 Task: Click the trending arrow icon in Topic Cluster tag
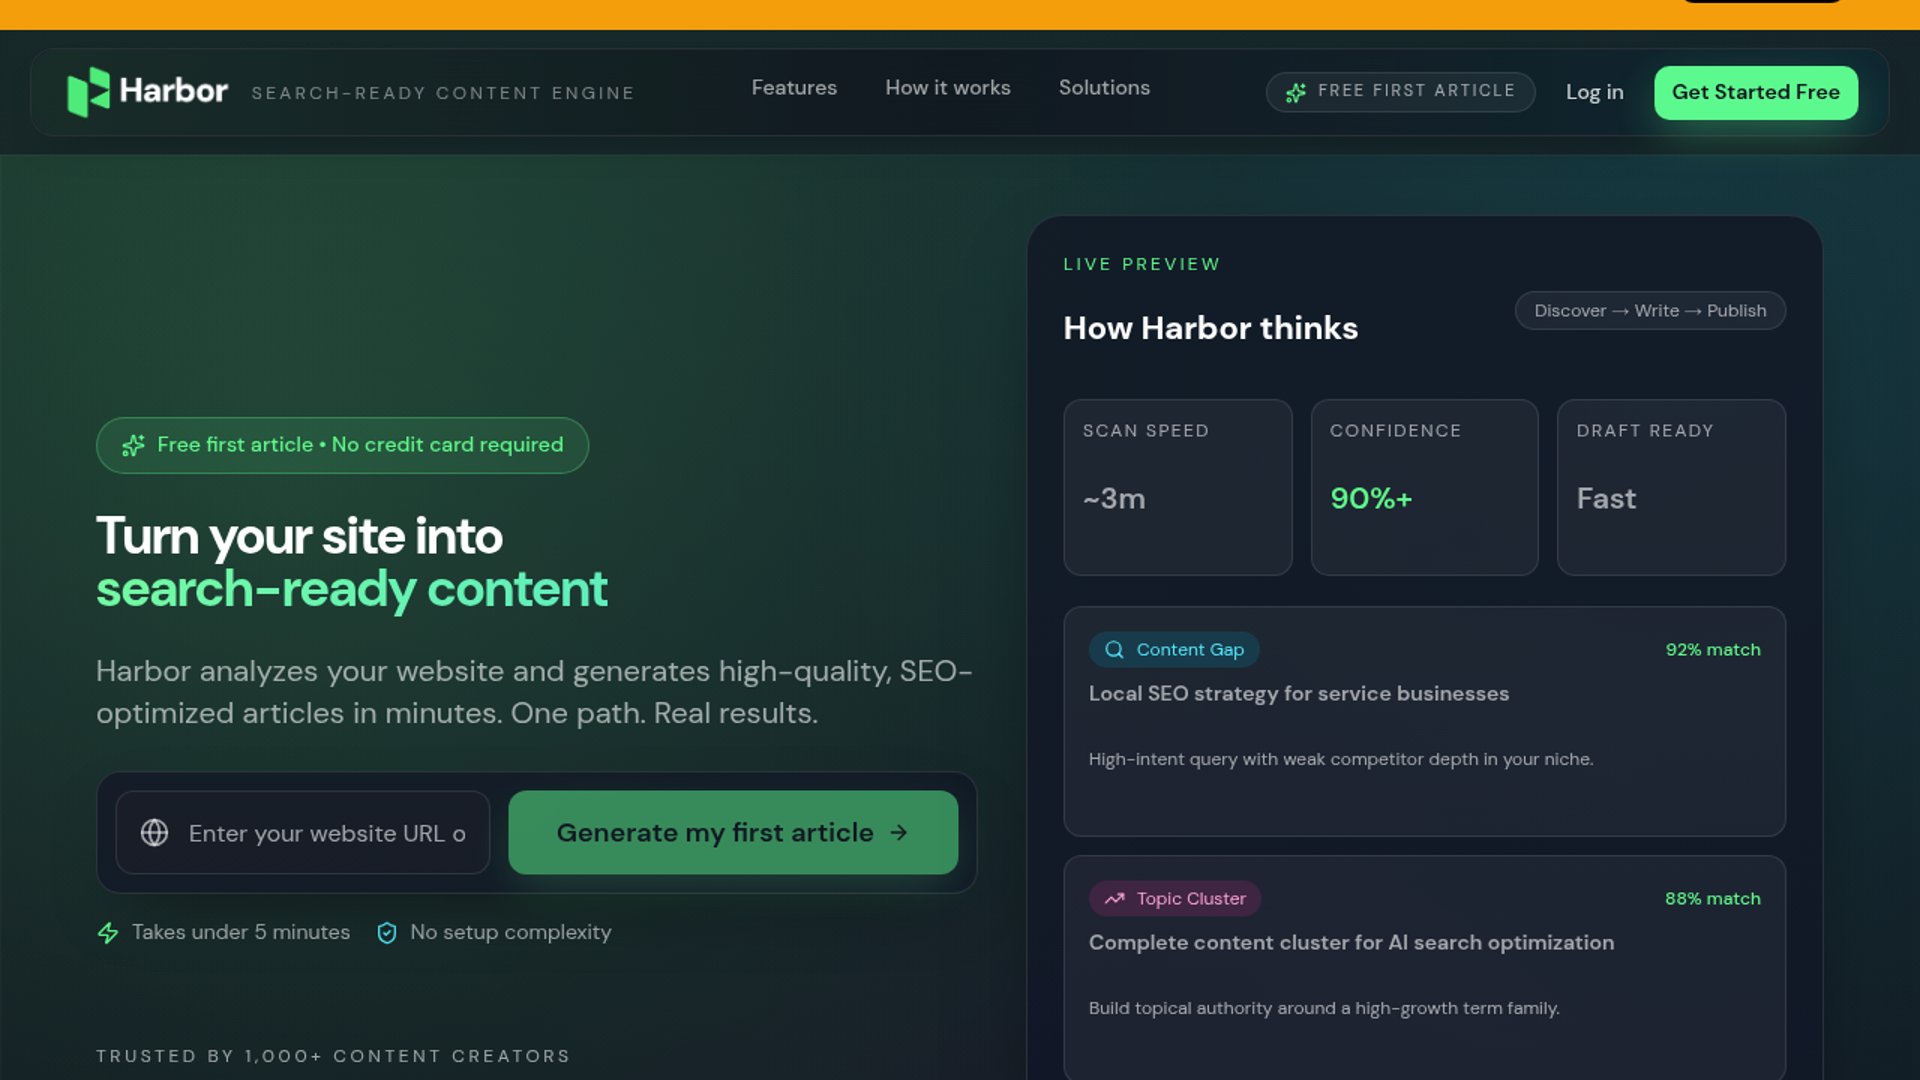tap(1114, 899)
